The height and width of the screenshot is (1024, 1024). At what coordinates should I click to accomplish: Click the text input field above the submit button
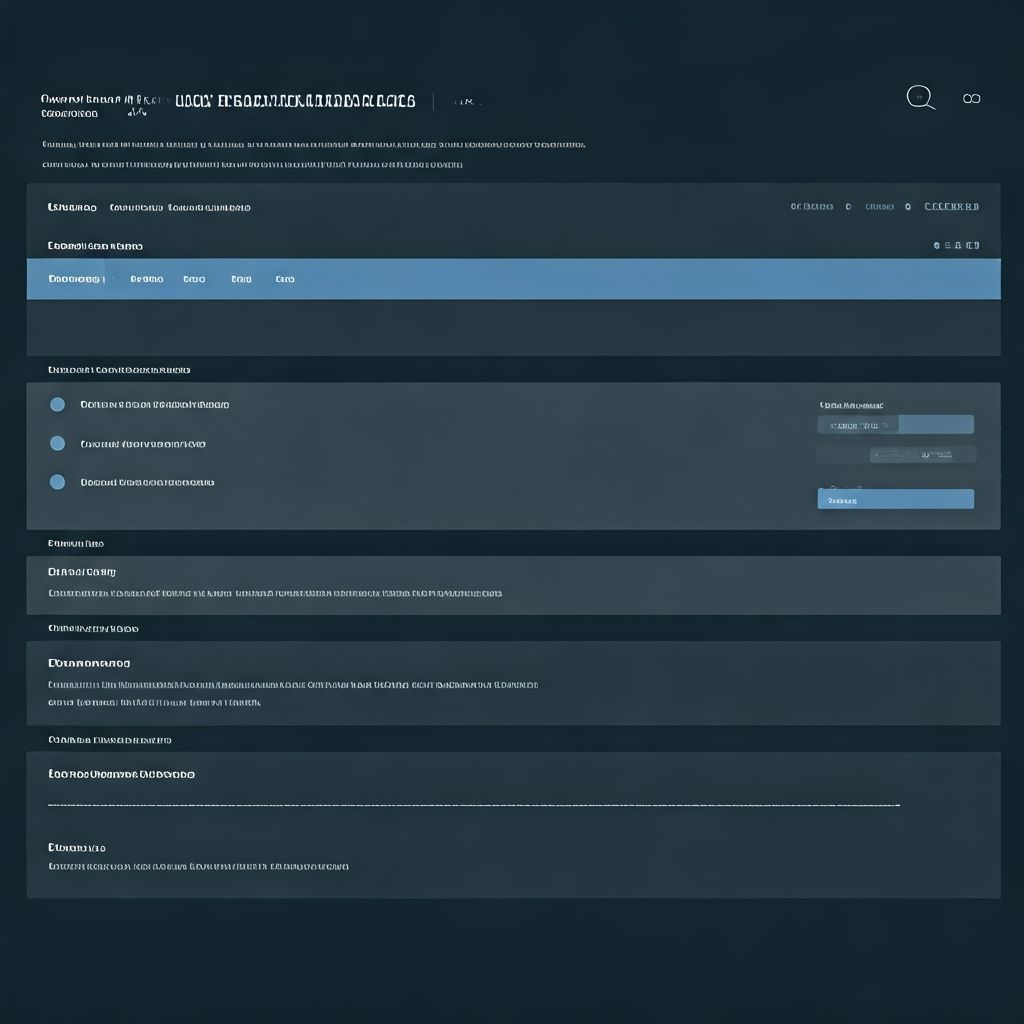[895, 454]
